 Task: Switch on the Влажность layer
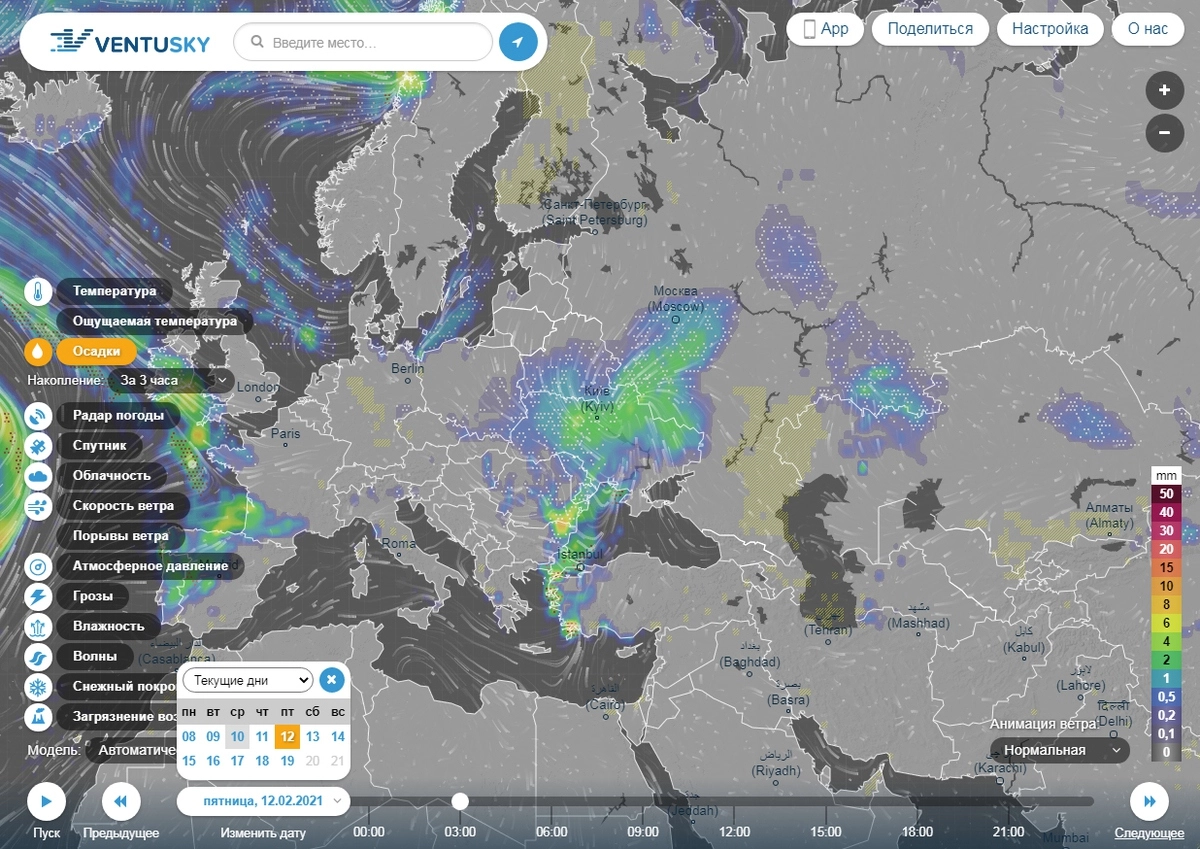(108, 627)
